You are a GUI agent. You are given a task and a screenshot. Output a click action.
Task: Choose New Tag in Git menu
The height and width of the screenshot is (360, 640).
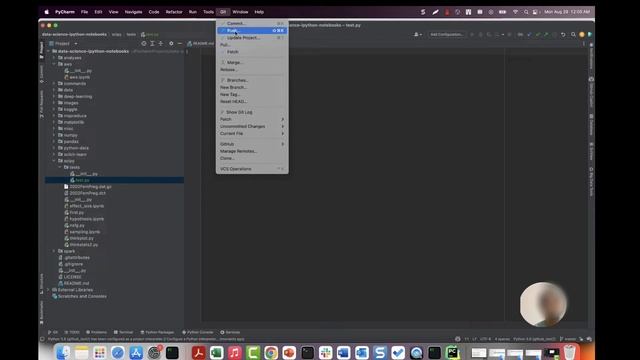252,94
